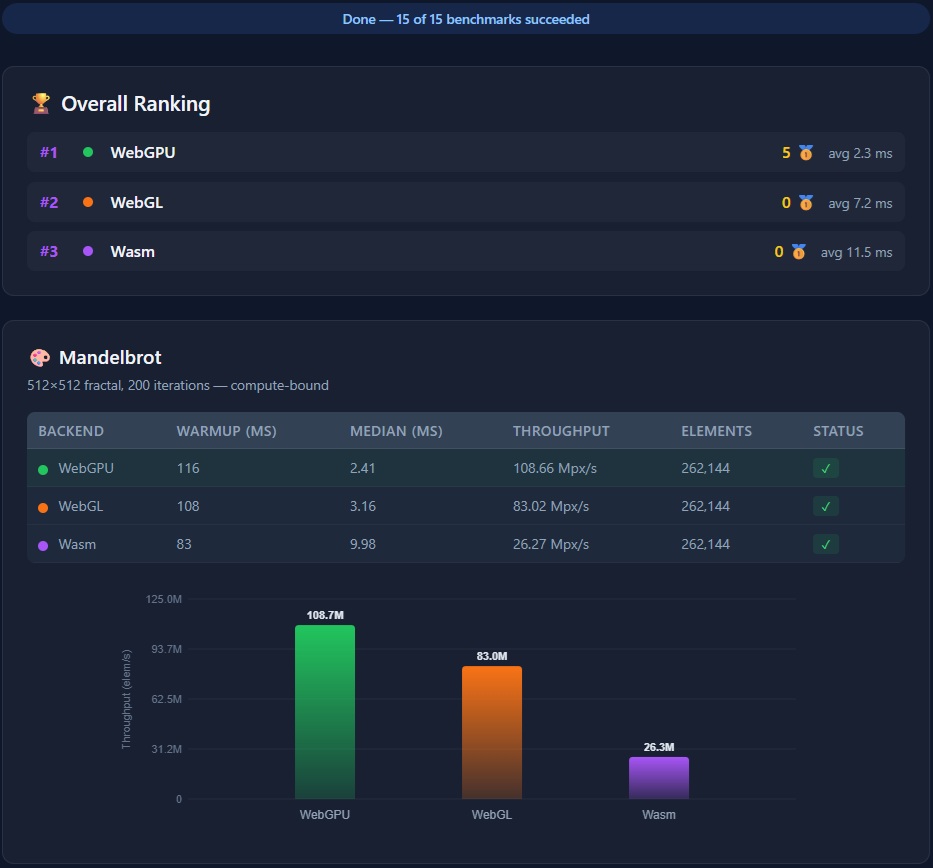Click the trophy icon beside Overall Ranking
933x868 pixels.
[x=39, y=103]
